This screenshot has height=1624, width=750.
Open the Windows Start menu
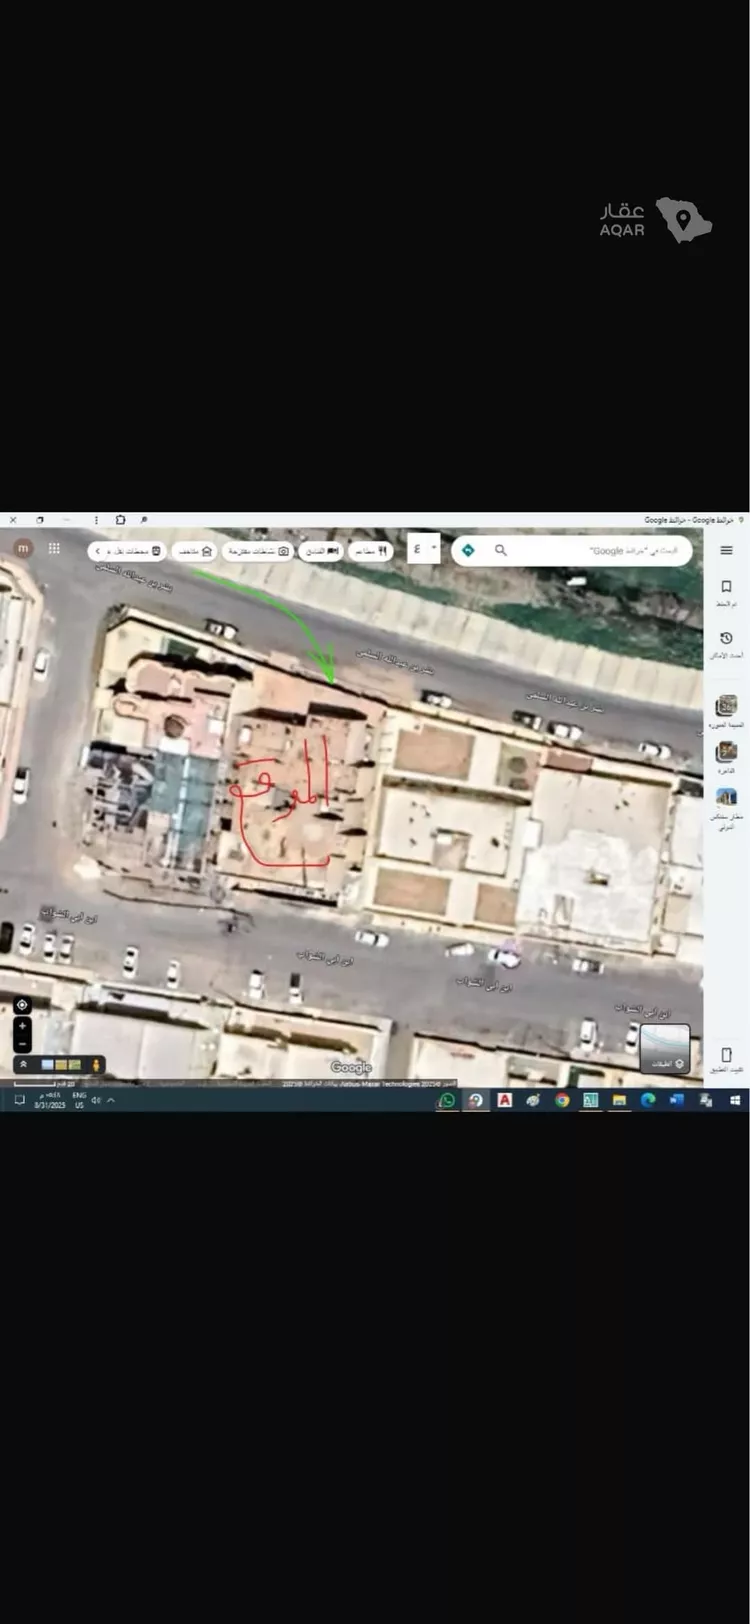(x=735, y=1100)
